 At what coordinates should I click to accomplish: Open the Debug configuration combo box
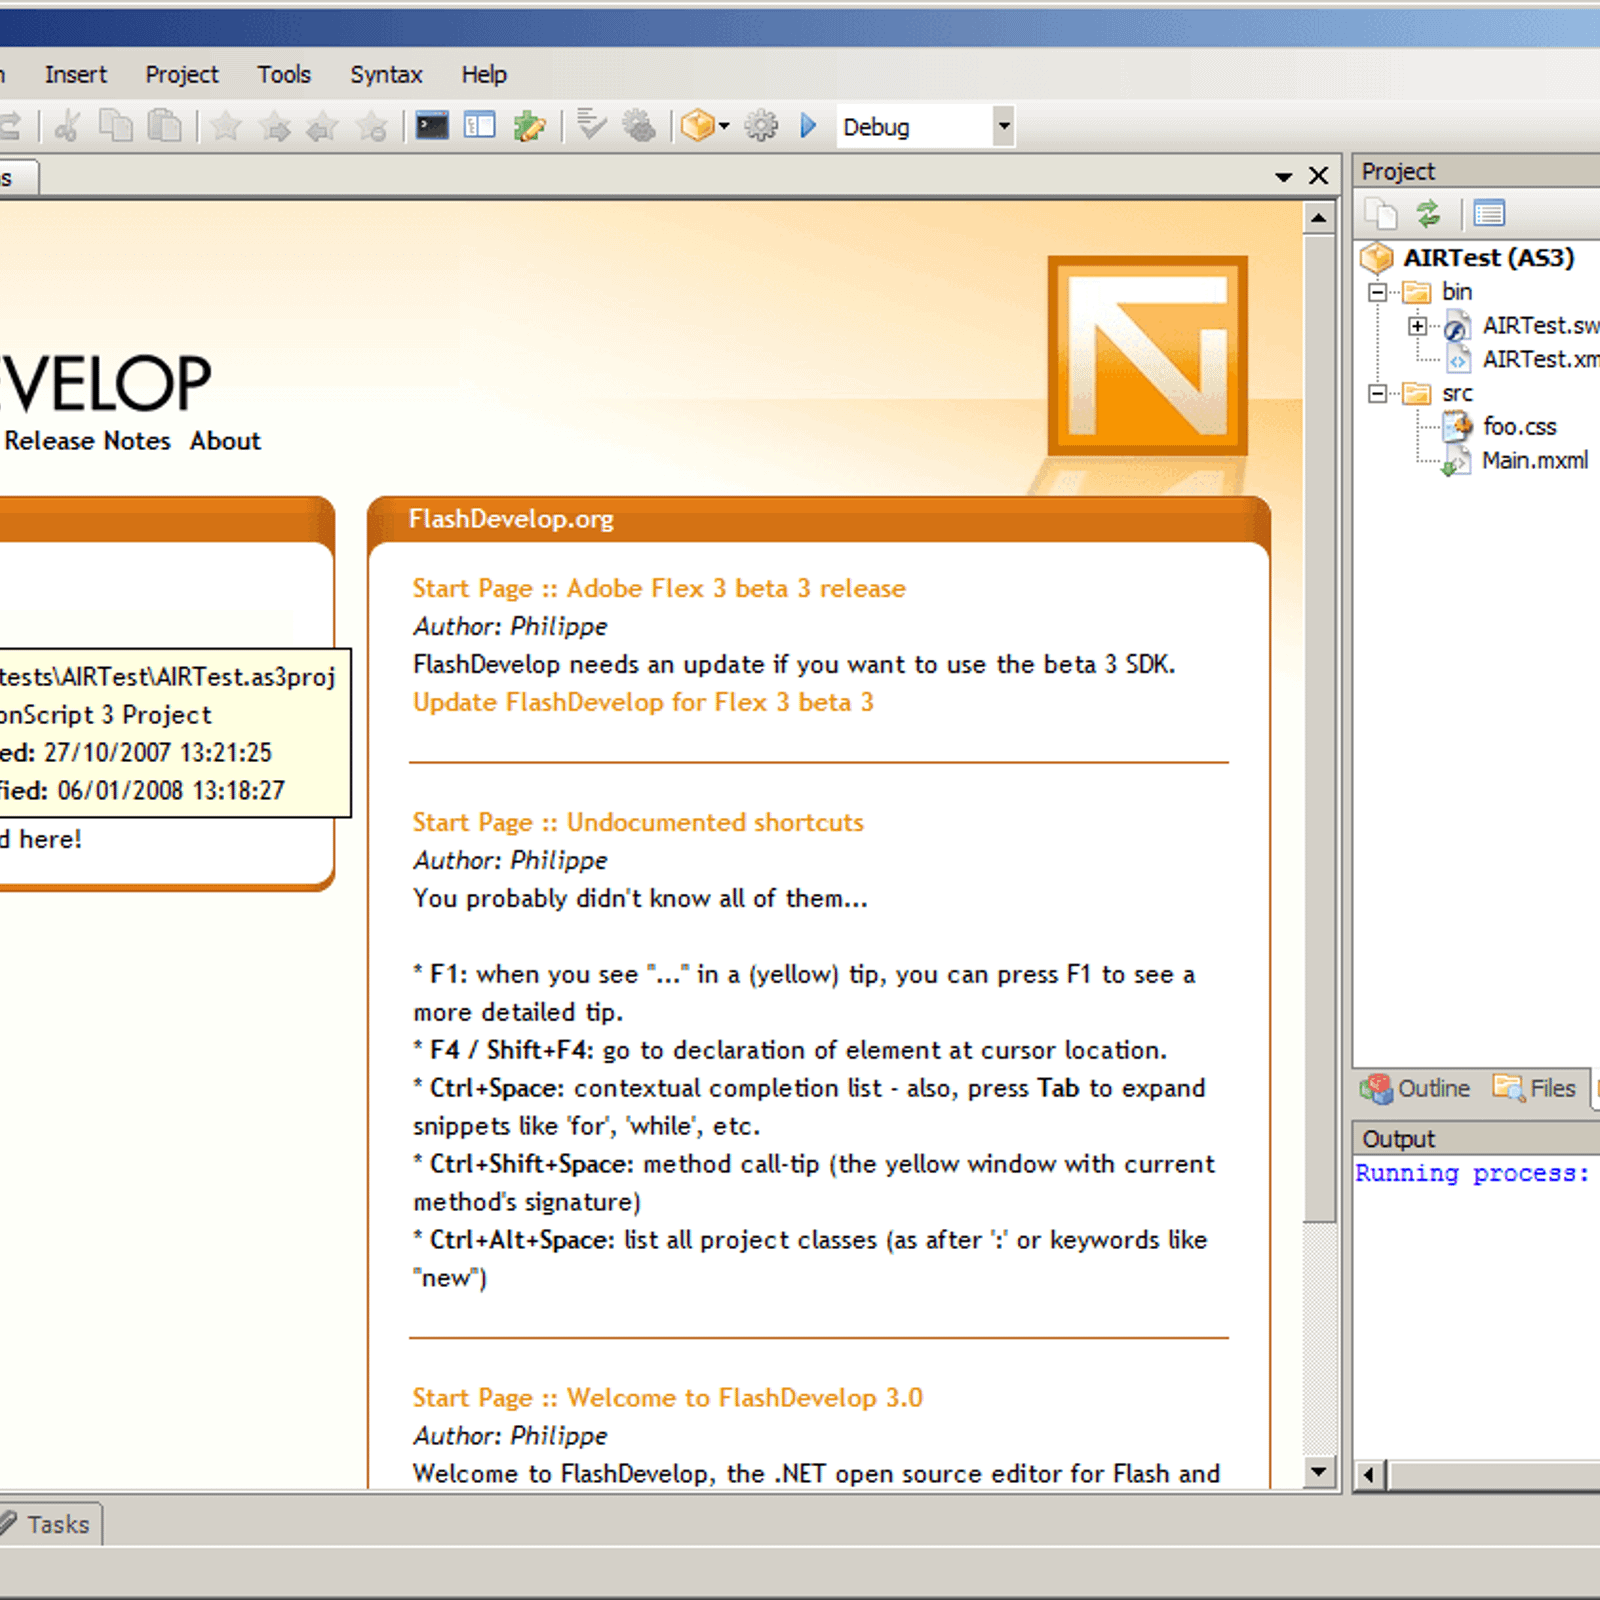pyautogui.click(x=925, y=127)
